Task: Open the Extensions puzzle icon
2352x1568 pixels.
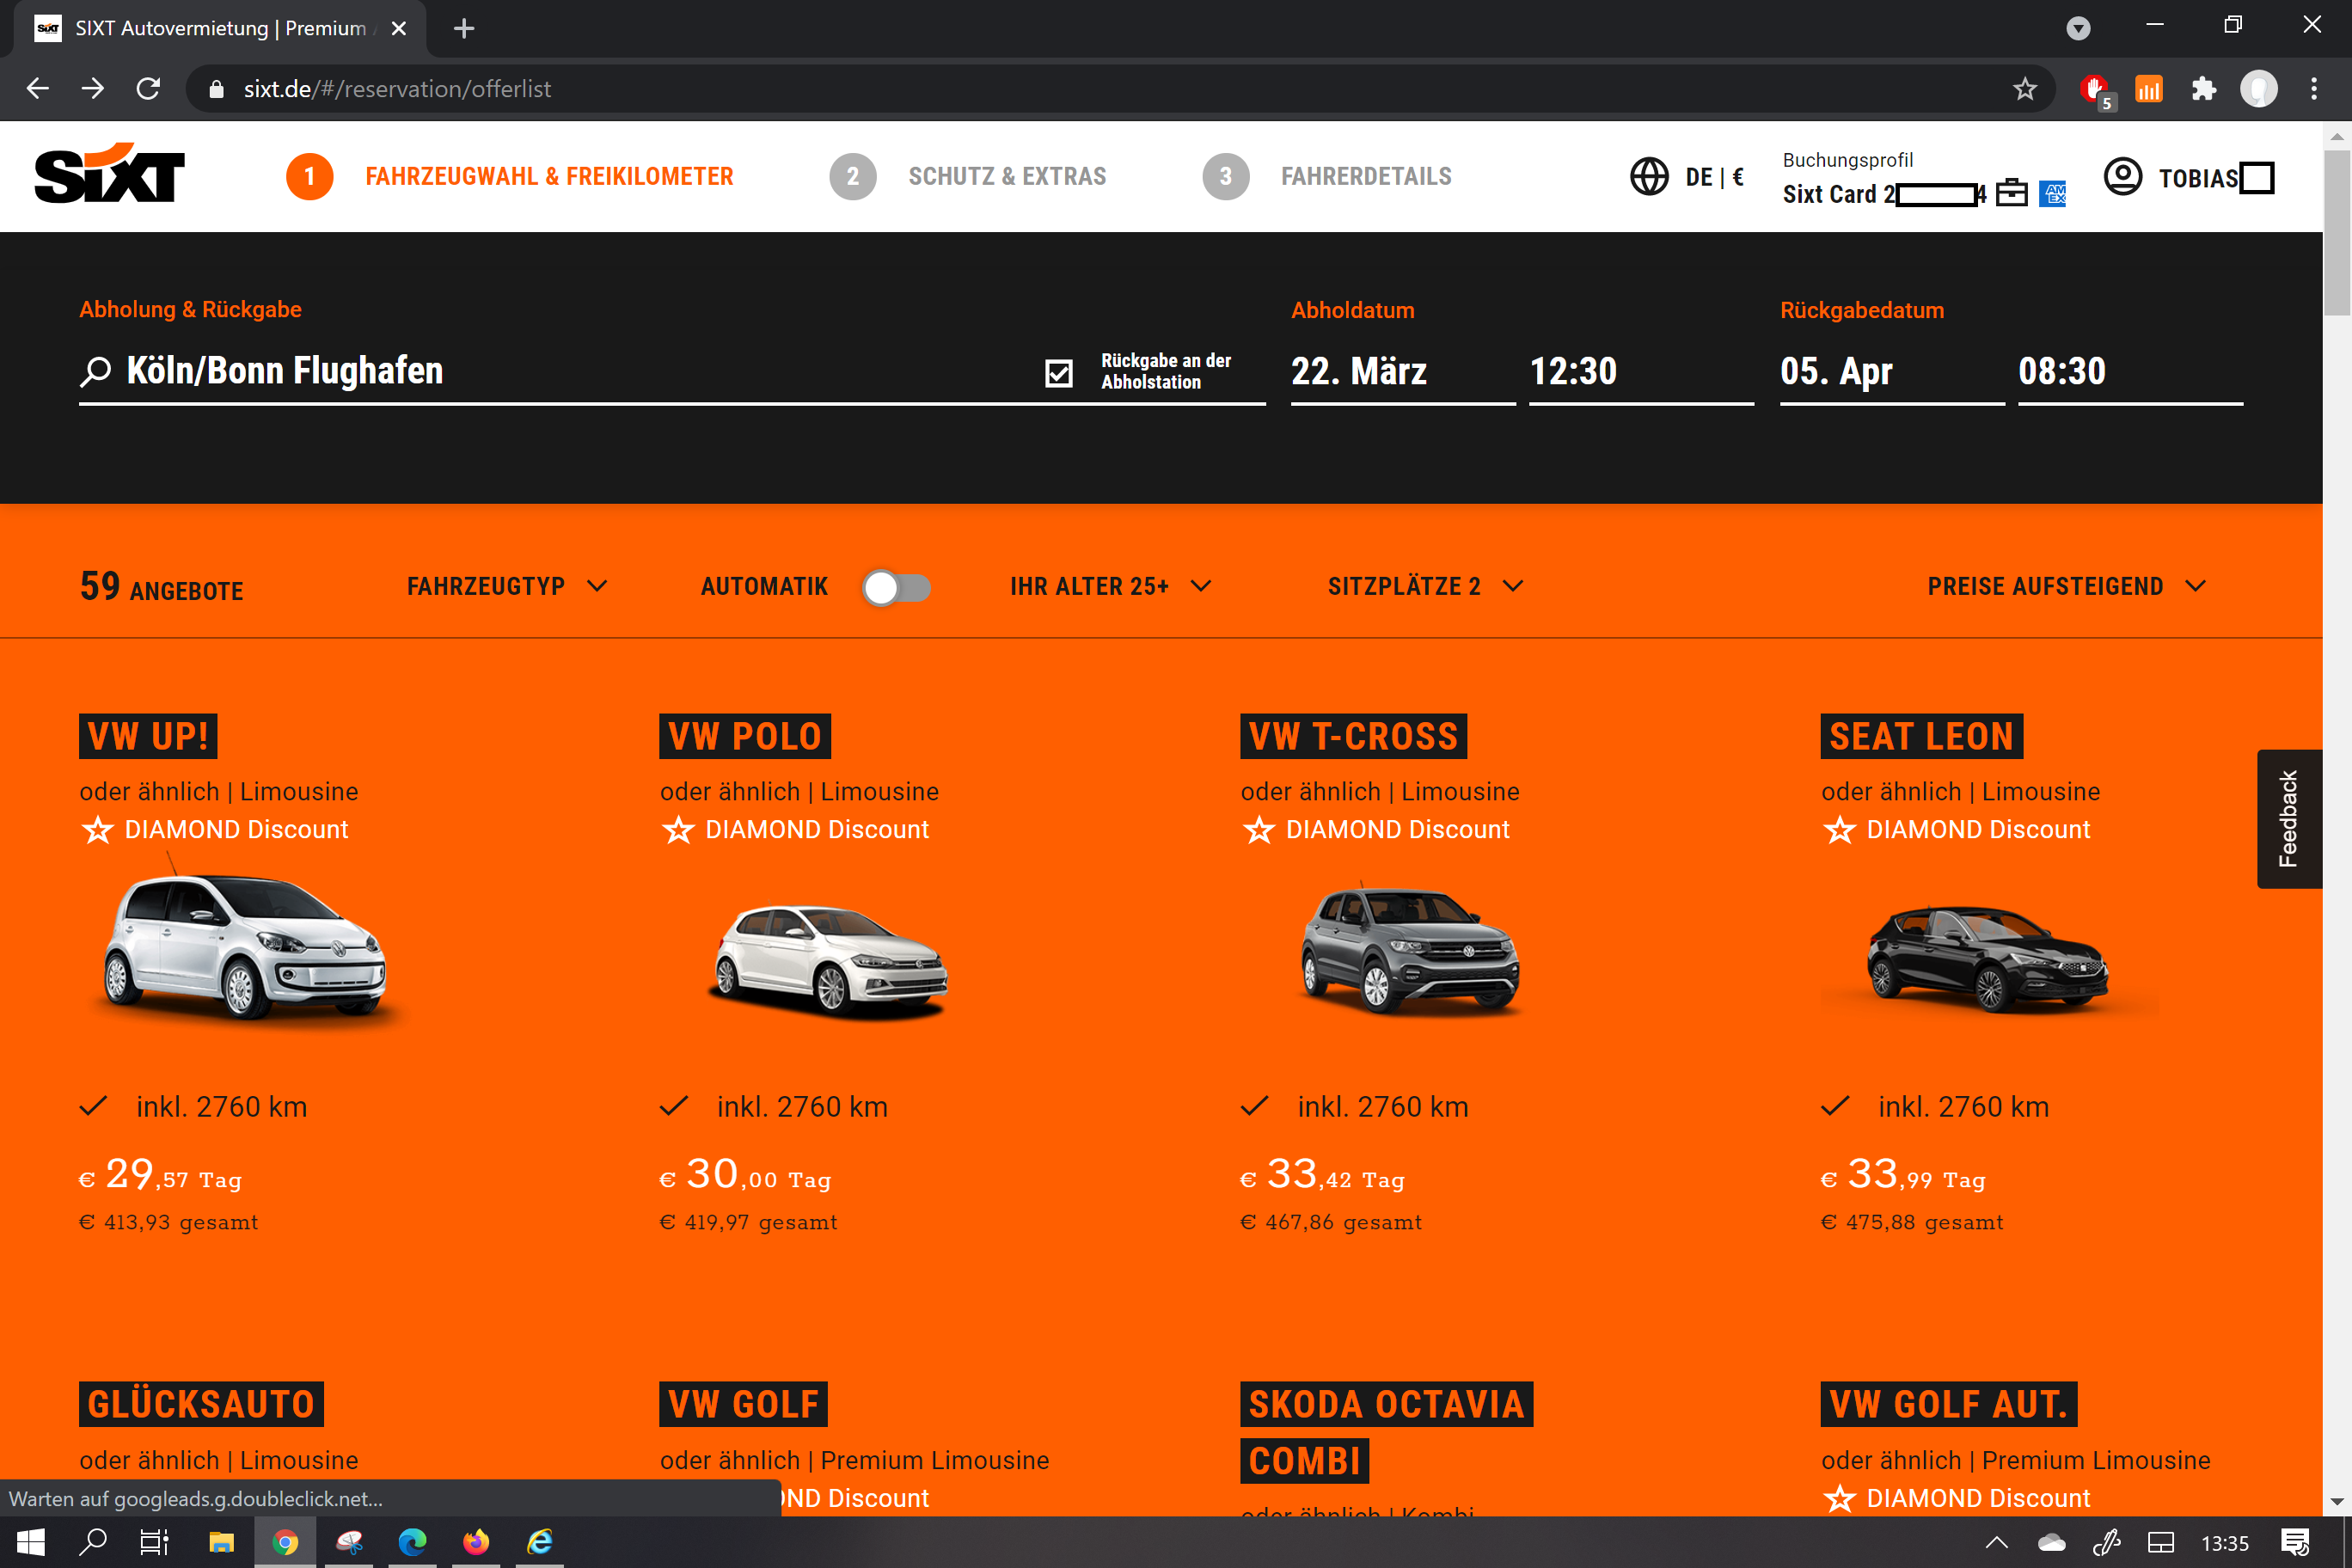Action: 2203,89
